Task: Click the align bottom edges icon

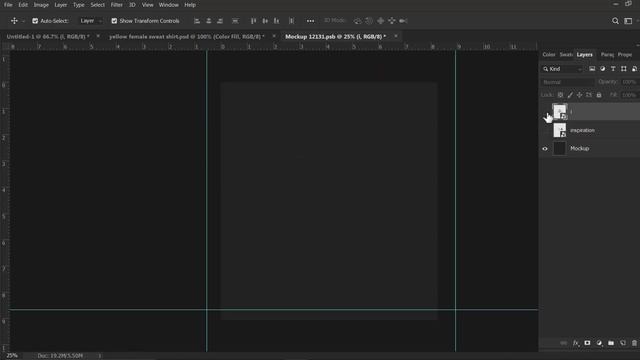Action: tap(276, 21)
